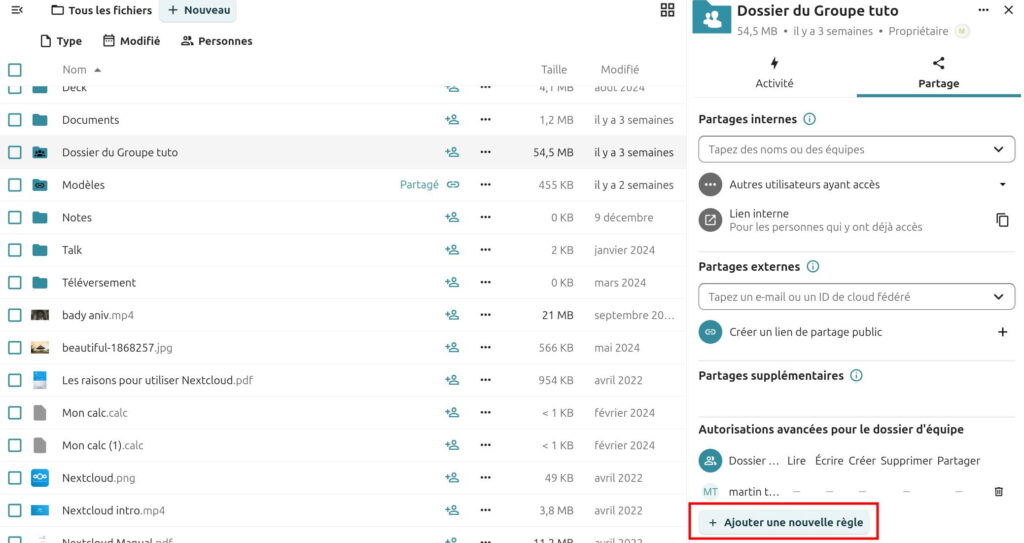Click Créer un lien de partage public
This screenshot has height=543, width=1024.
805,332
